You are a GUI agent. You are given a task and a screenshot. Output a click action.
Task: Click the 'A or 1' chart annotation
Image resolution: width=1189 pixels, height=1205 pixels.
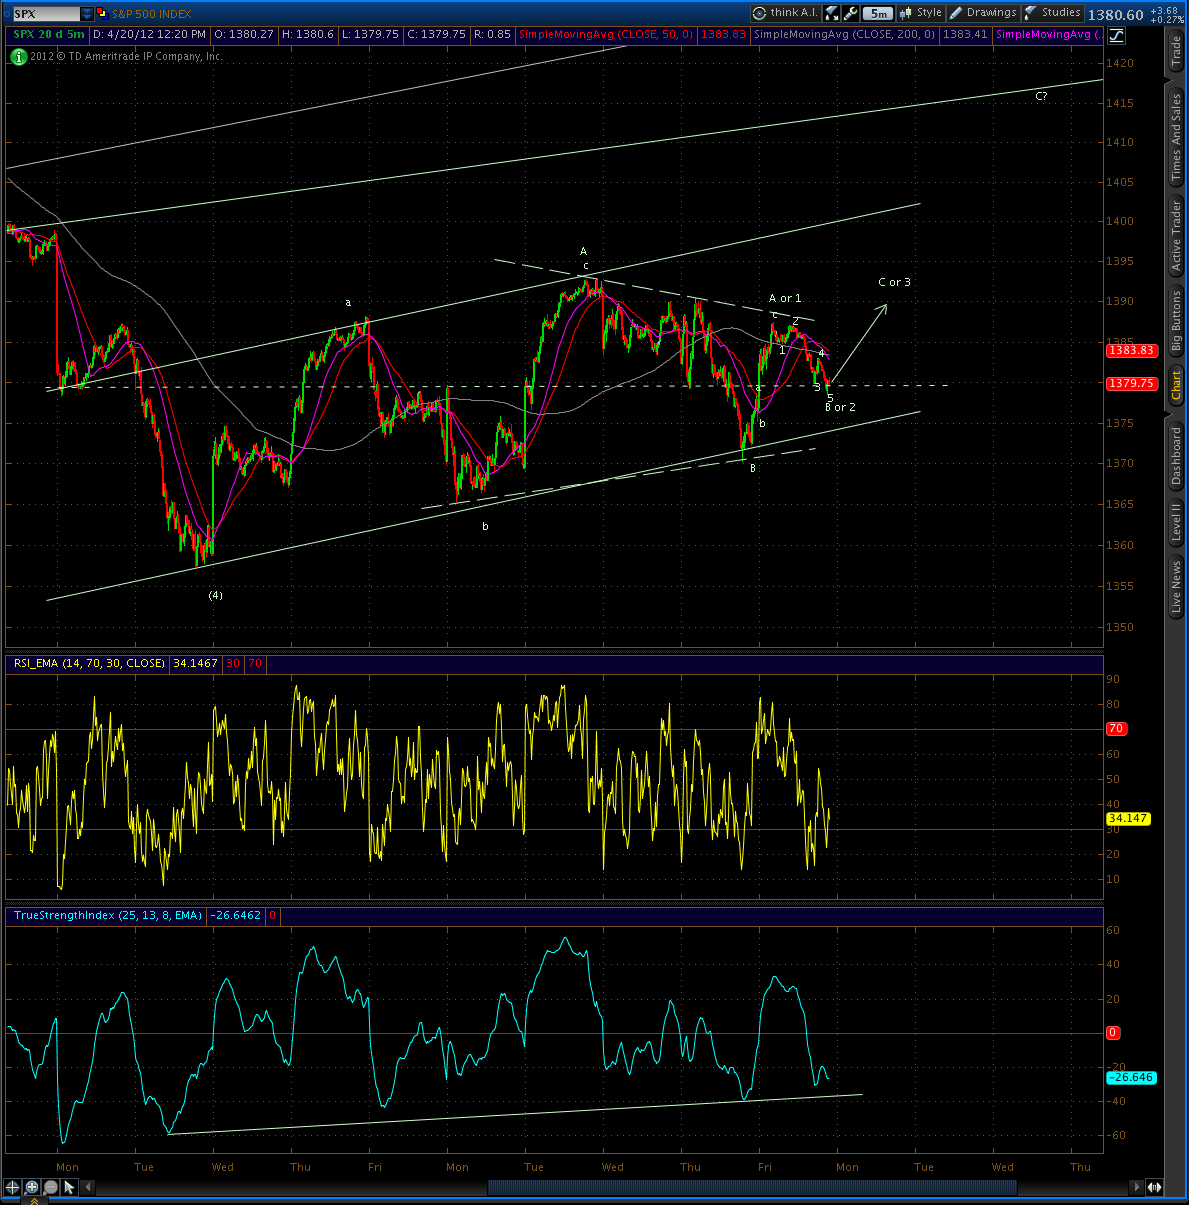[x=785, y=299]
